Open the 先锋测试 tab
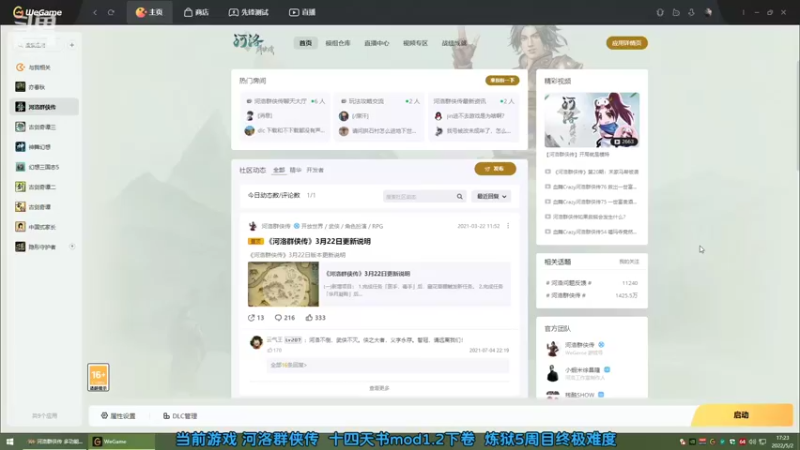The width and height of the screenshot is (800, 450). [248, 12]
